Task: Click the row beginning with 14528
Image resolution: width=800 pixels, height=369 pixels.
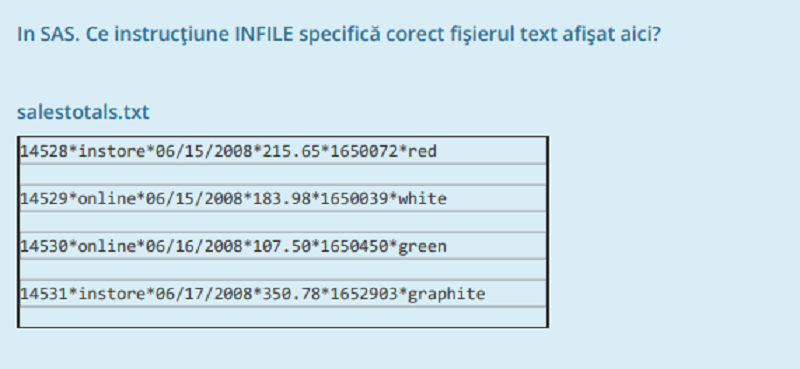Action: [x=283, y=151]
